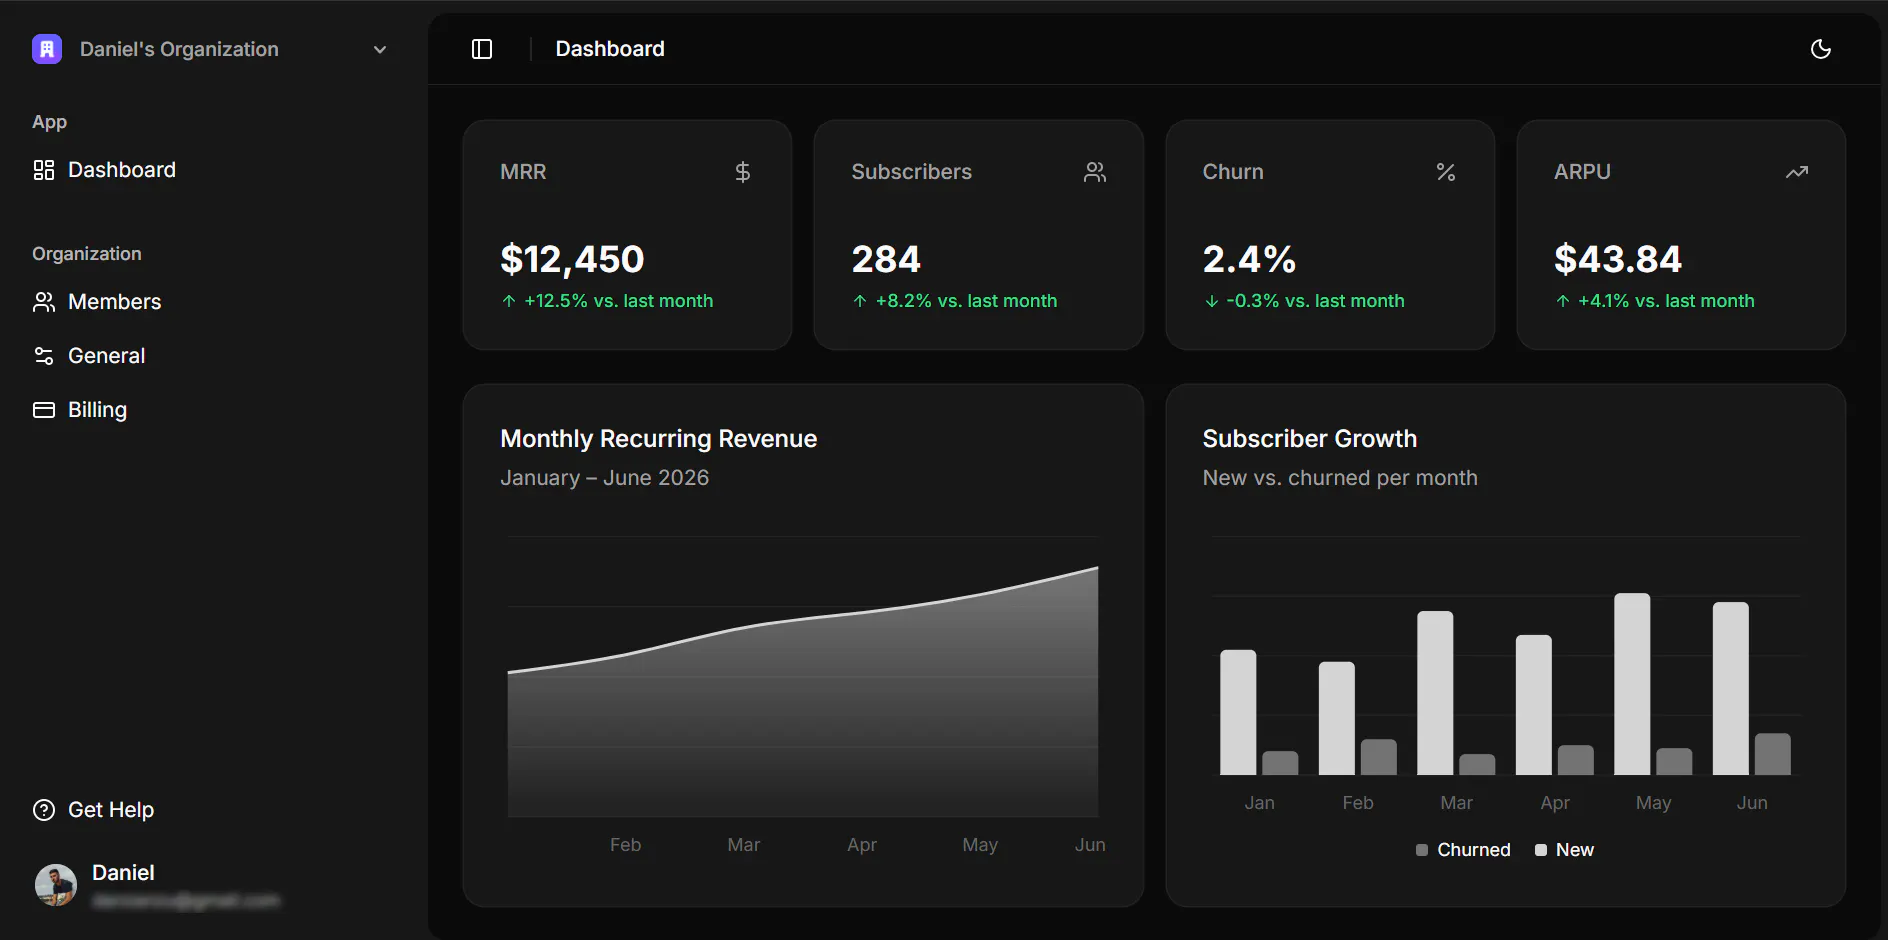
Task: Click '+12.5% vs. last month' text
Action: (x=618, y=301)
